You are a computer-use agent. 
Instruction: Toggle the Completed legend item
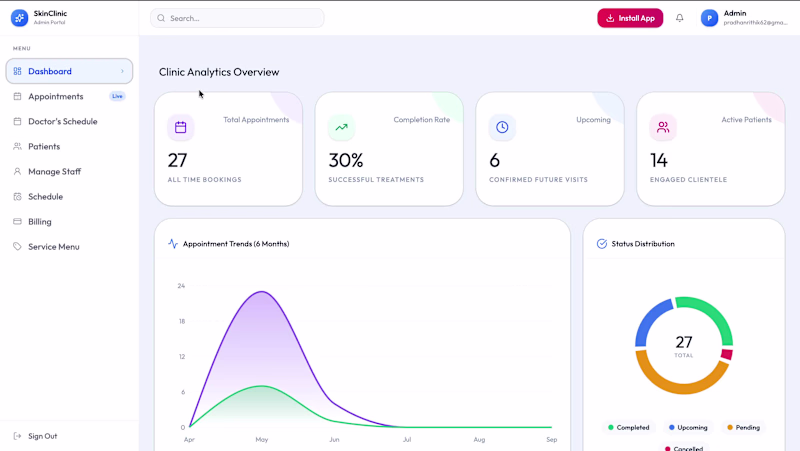(x=629, y=427)
